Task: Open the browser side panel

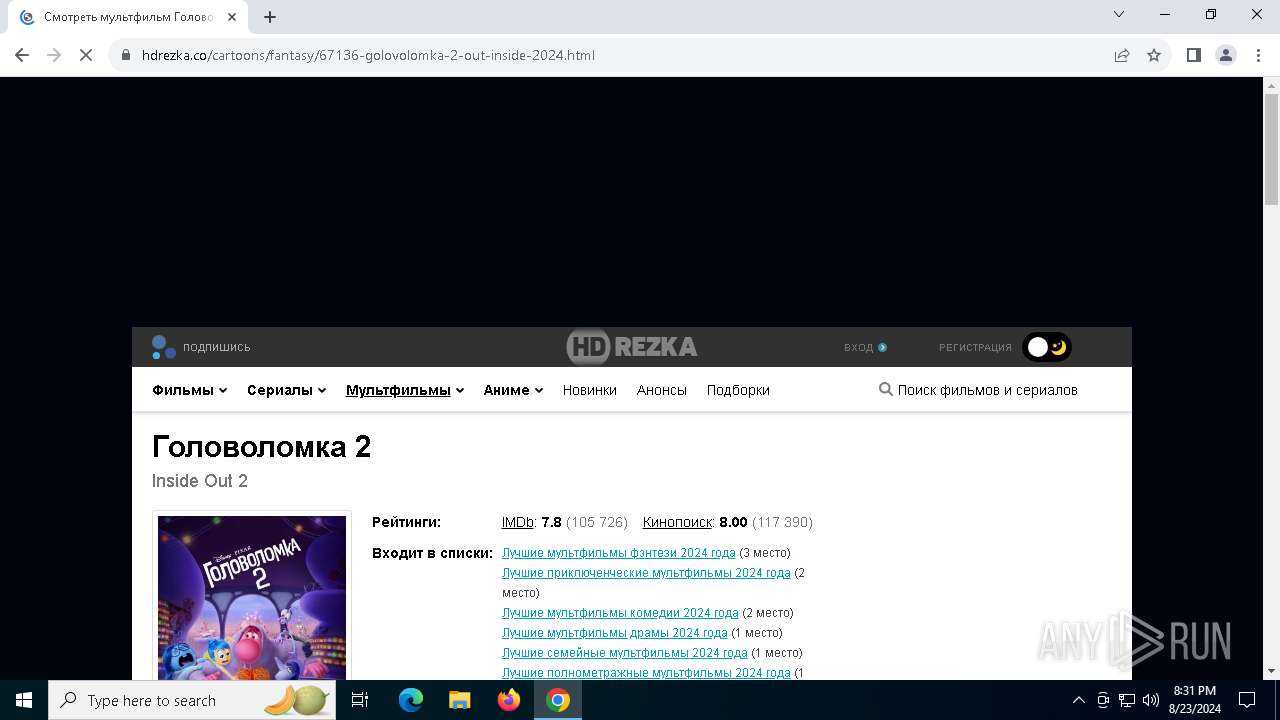Action: pyautogui.click(x=1193, y=55)
